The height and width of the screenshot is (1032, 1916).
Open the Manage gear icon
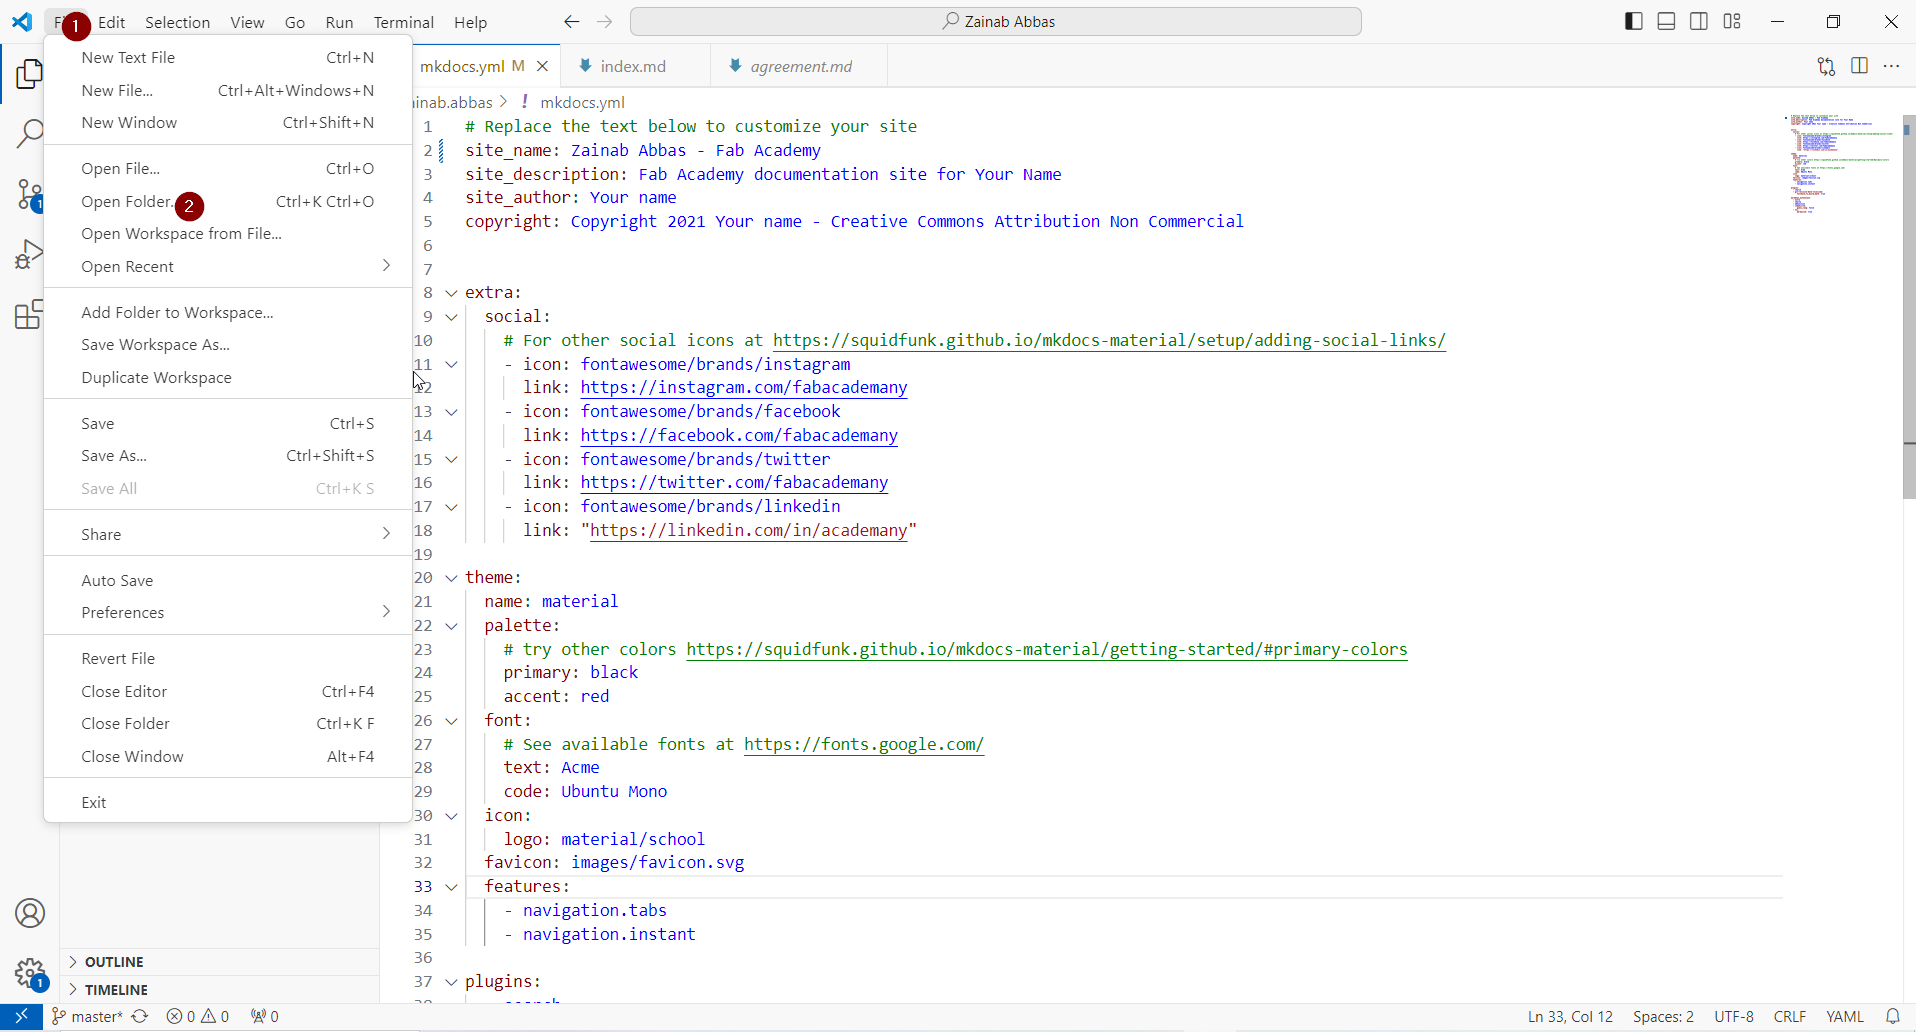[x=30, y=973]
